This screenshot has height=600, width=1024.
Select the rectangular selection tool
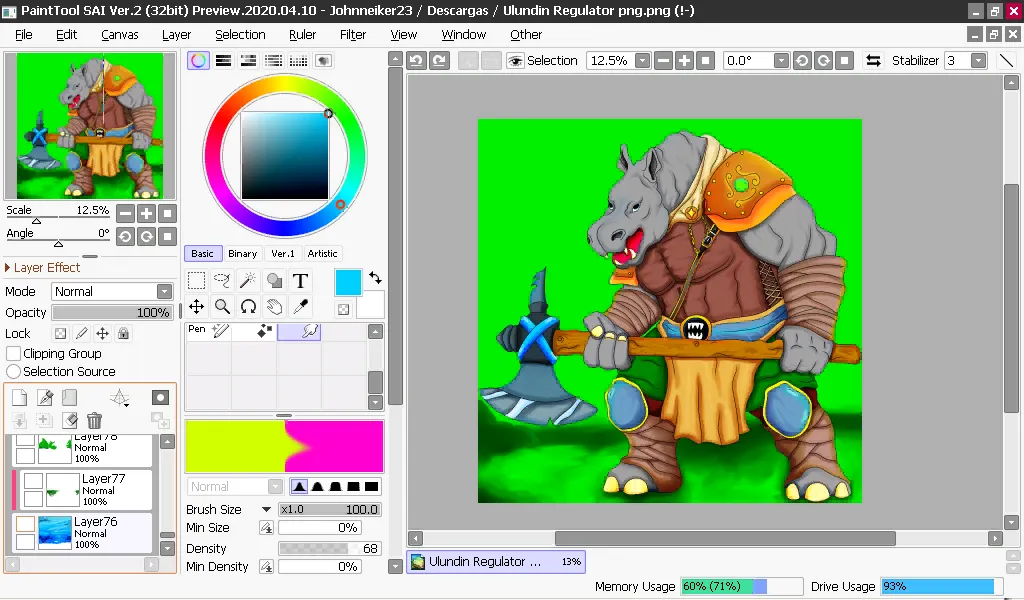(196, 281)
